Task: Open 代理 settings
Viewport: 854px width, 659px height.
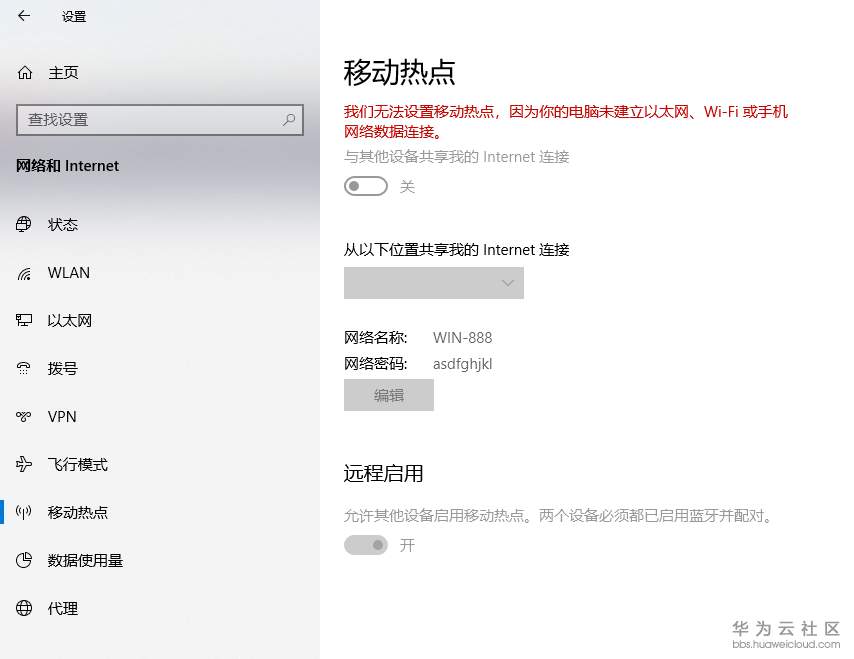Action: point(160,608)
